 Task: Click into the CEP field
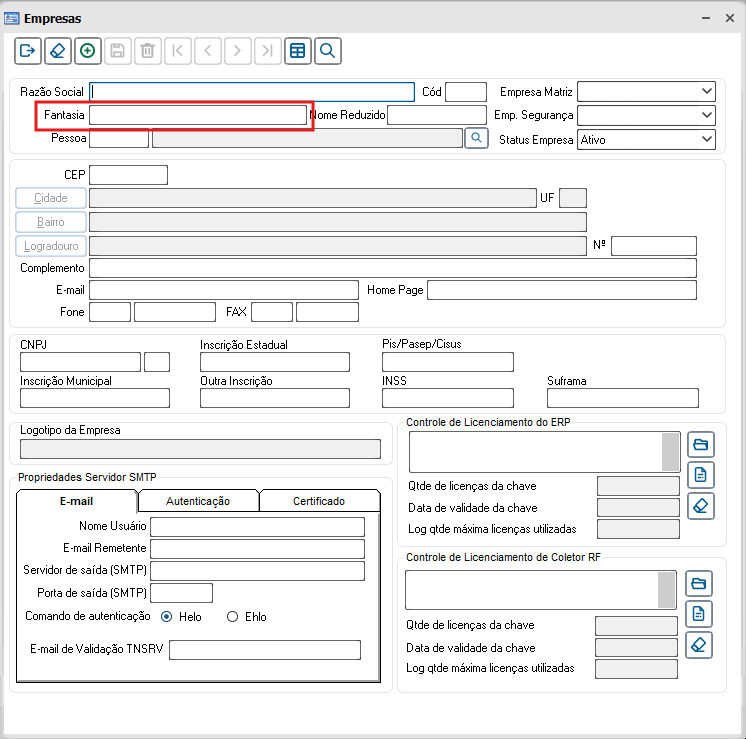coord(128,175)
